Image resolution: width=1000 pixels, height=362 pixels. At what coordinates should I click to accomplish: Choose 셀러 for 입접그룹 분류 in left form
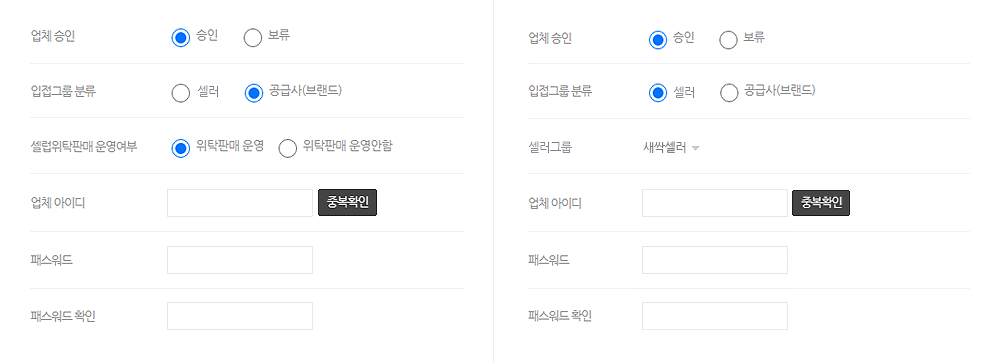(x=181, y=93)
